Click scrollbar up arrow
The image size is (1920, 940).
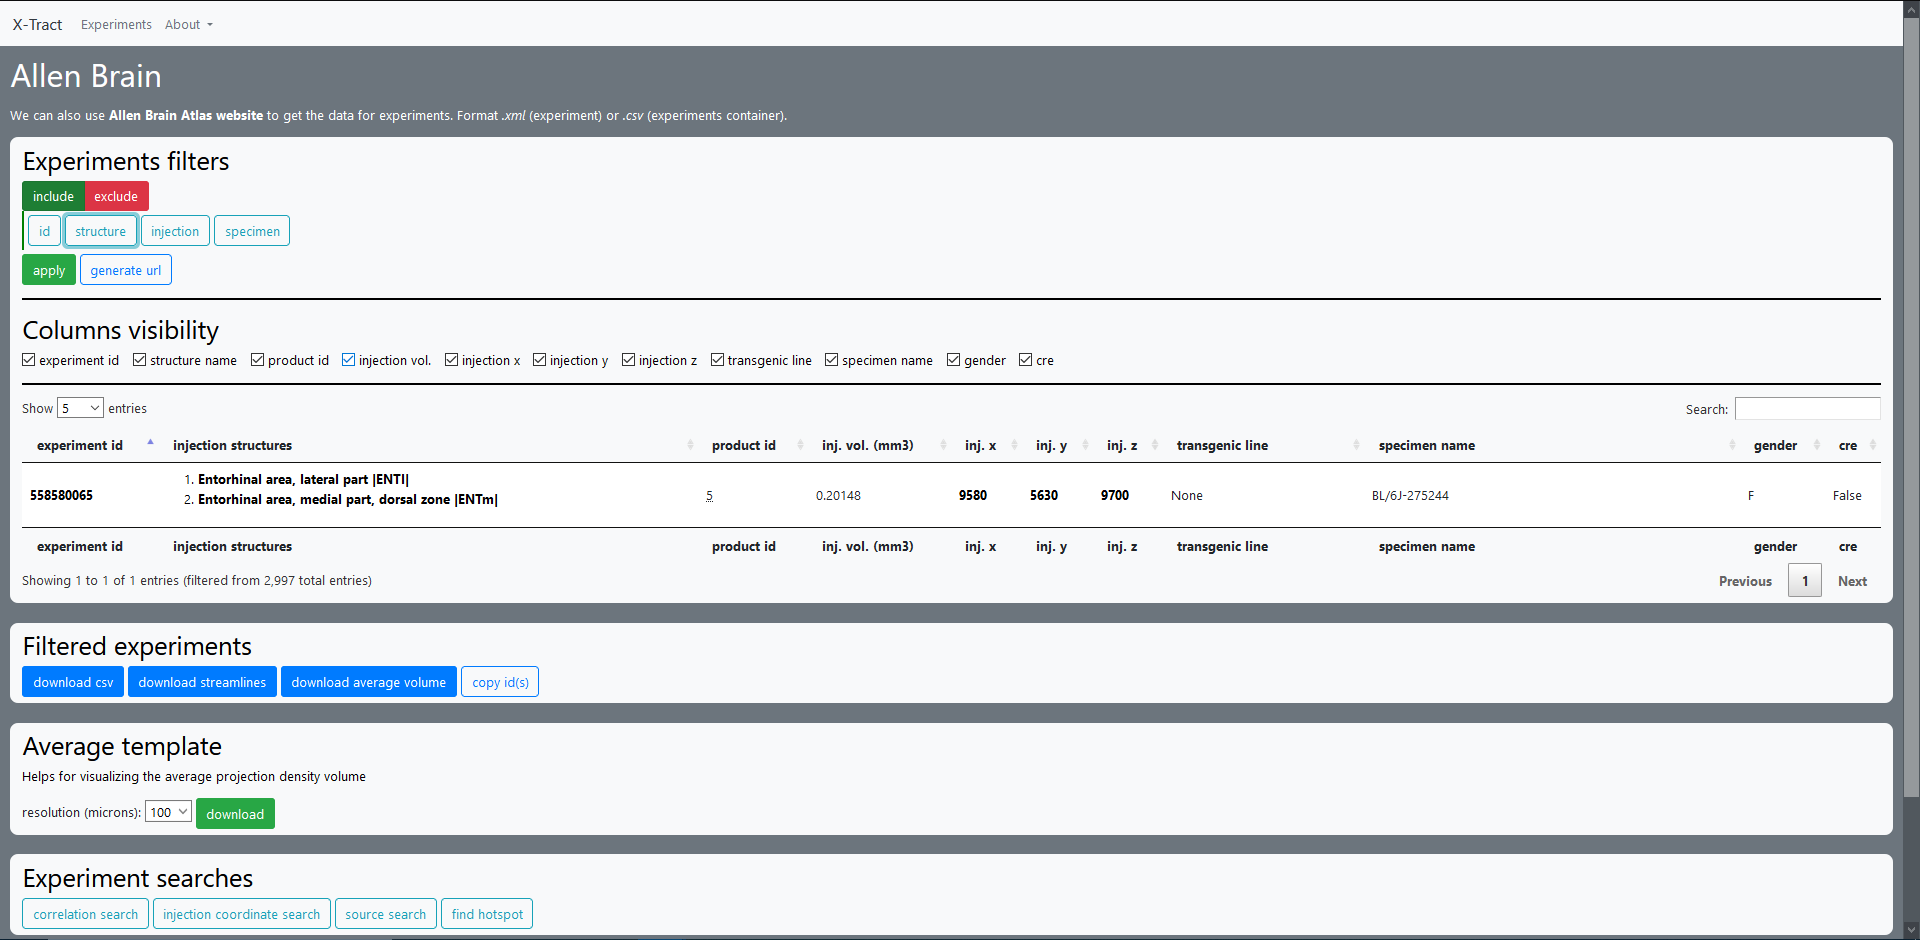[1911, 9]
